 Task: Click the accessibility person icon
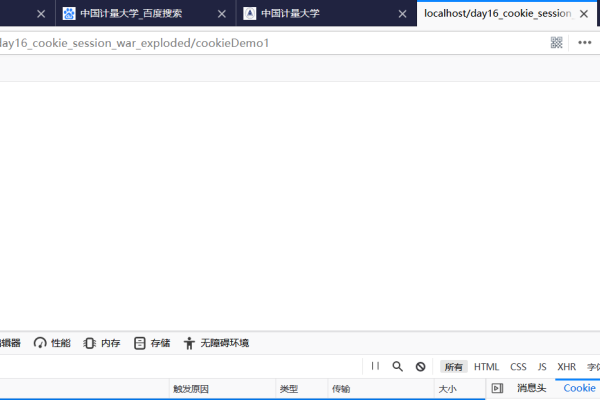pos(189,343)
